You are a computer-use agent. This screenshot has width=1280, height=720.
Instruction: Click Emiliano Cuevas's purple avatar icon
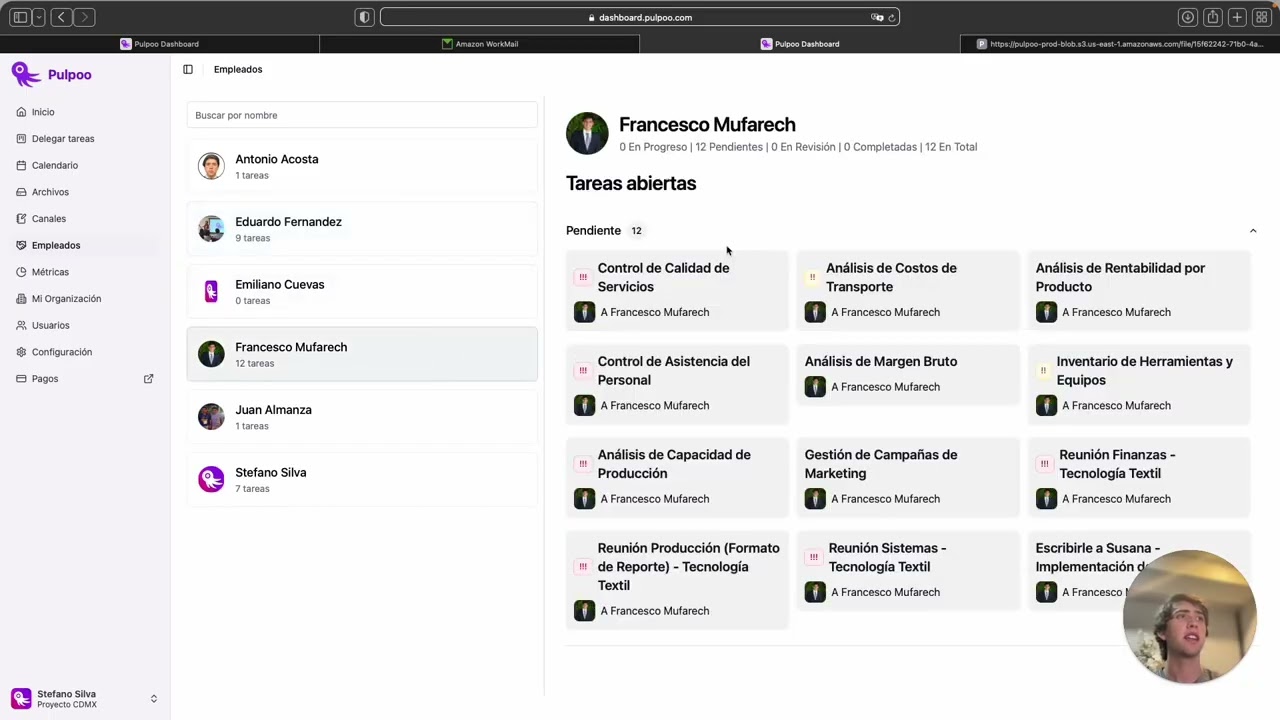coord(211,292)
